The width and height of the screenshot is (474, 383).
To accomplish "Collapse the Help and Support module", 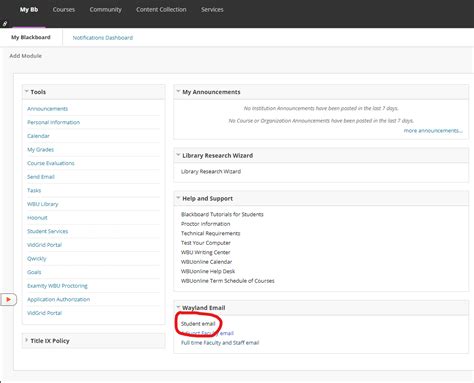I will pos(178,198).
